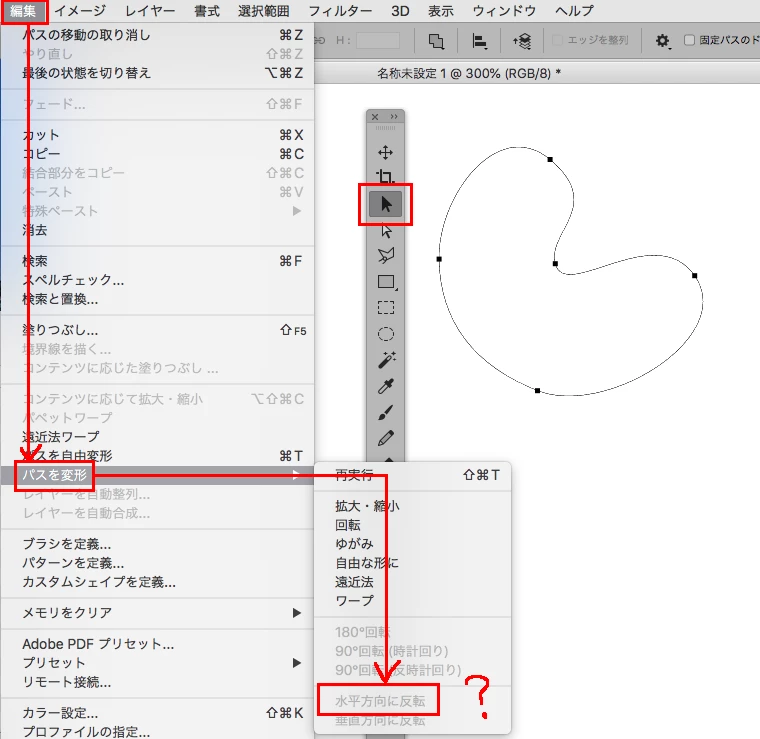Viewport: 760px width, 739px height.
Task: Choose カスタムシェイプを定義... menu entry
Action: click(158, 582)
